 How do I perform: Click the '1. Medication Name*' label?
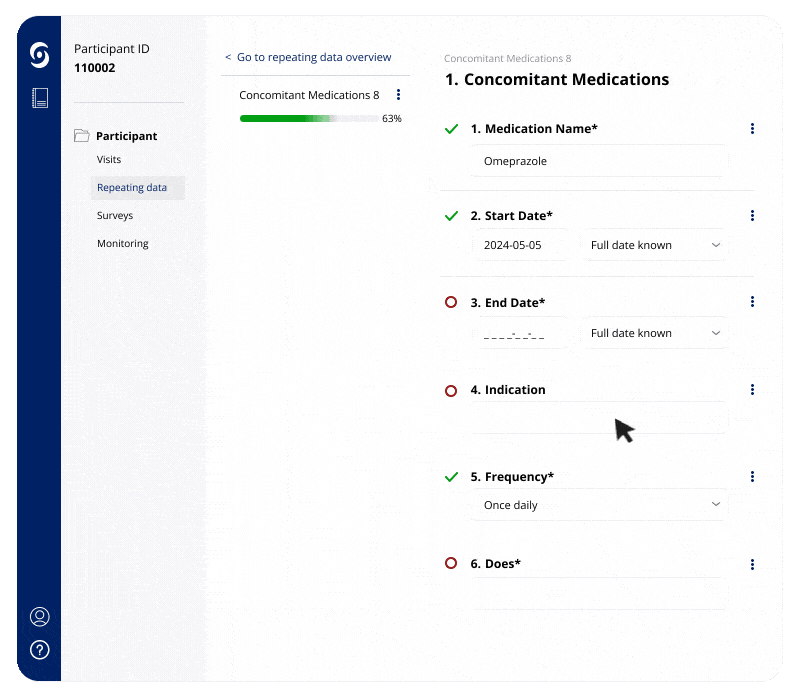(x=534, y=129)
